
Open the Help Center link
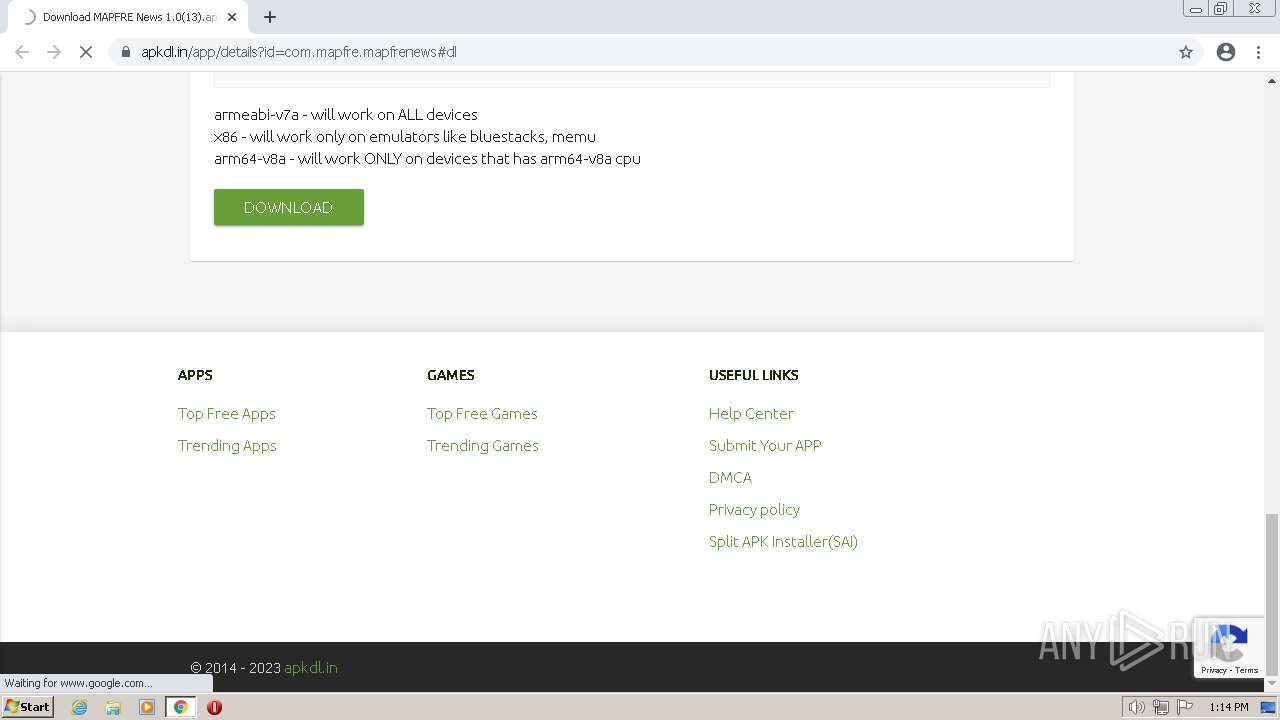click(751, 413)
